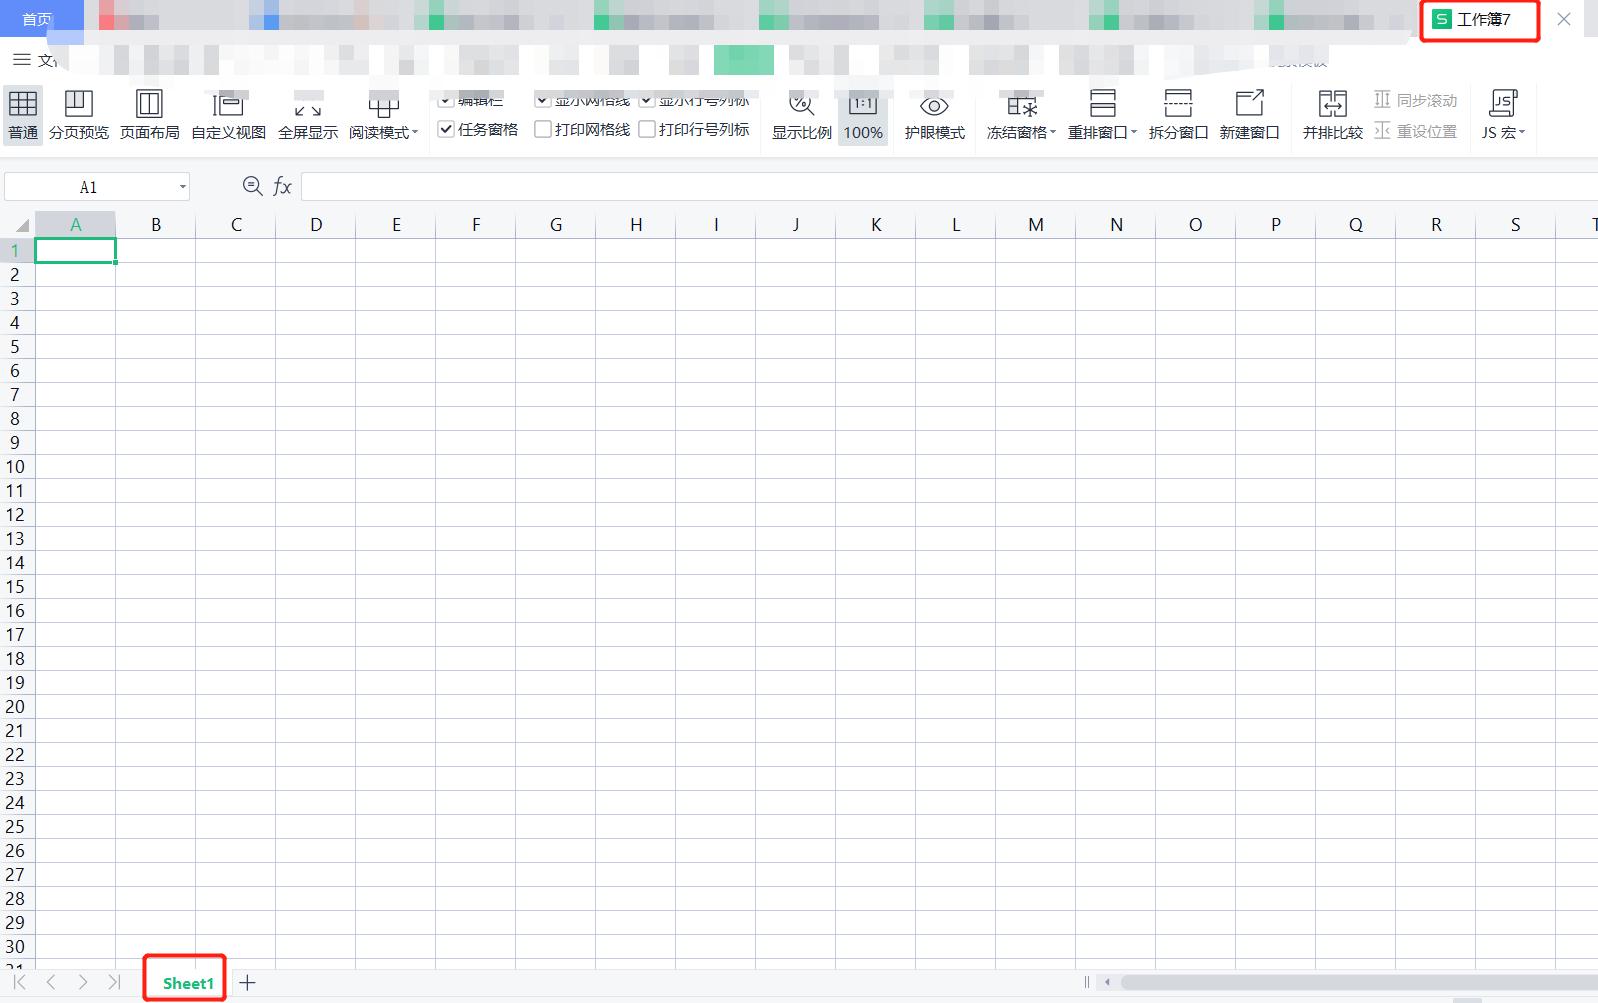The height and width of the screenshot is (1003, 1598).
Task: Open Page Break Preview (分页预览)
Action: pyautogui.click(x=79, y=115)
